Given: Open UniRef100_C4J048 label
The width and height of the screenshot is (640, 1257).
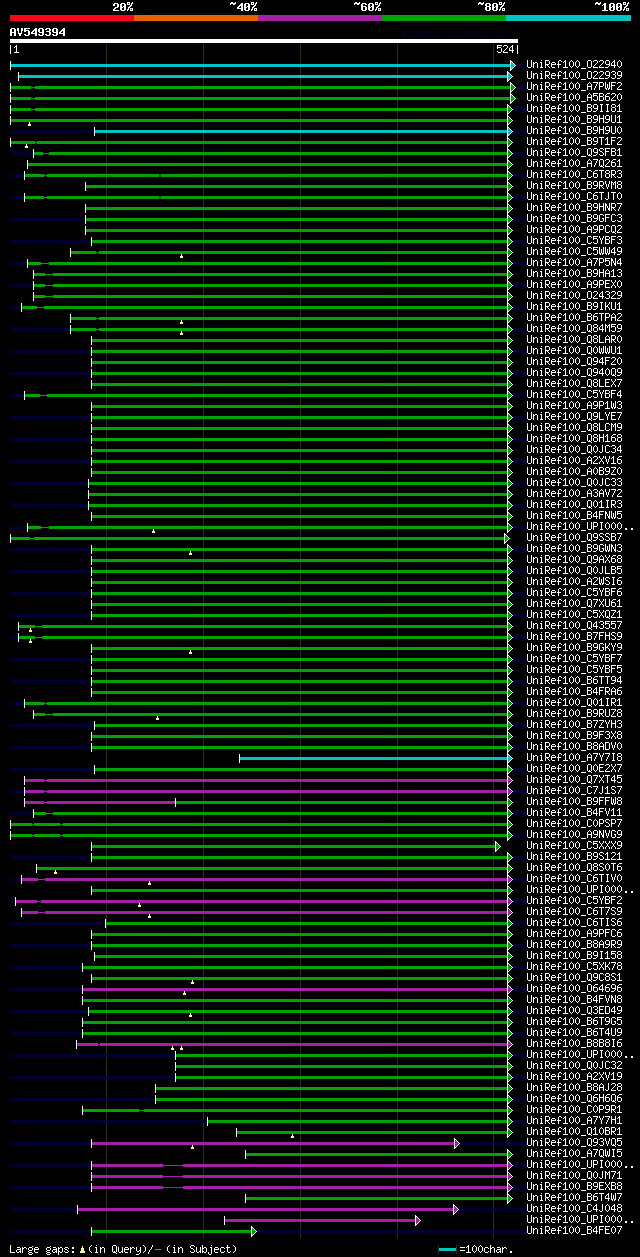Looking at the screenshot, I should pyautogui.click(x=574, y=1209).
